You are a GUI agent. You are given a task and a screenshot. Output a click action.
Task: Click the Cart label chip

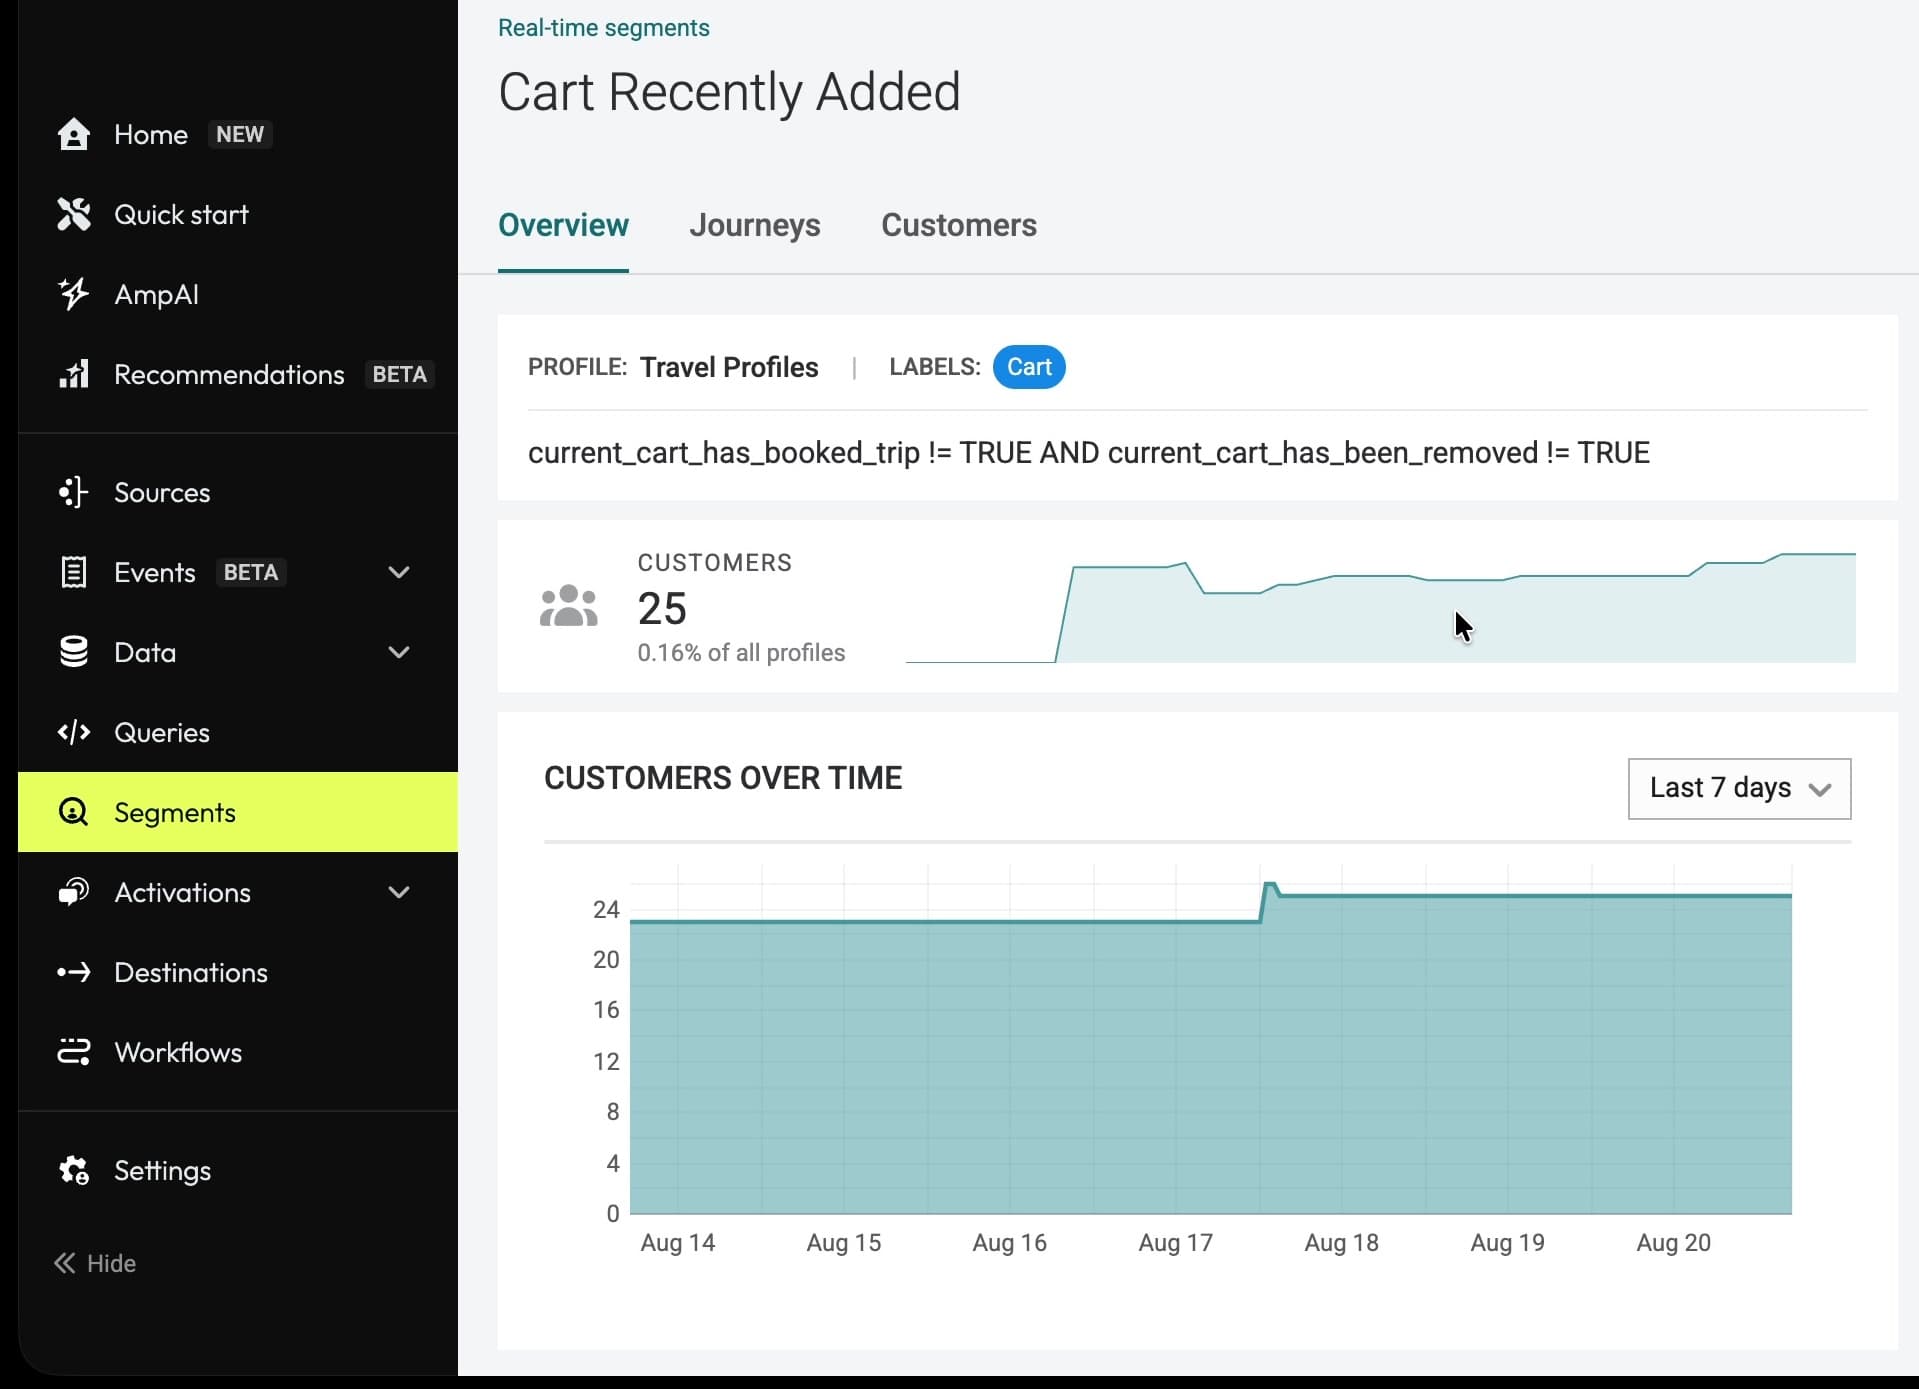pyautogui.click(x=1029, y=367)
